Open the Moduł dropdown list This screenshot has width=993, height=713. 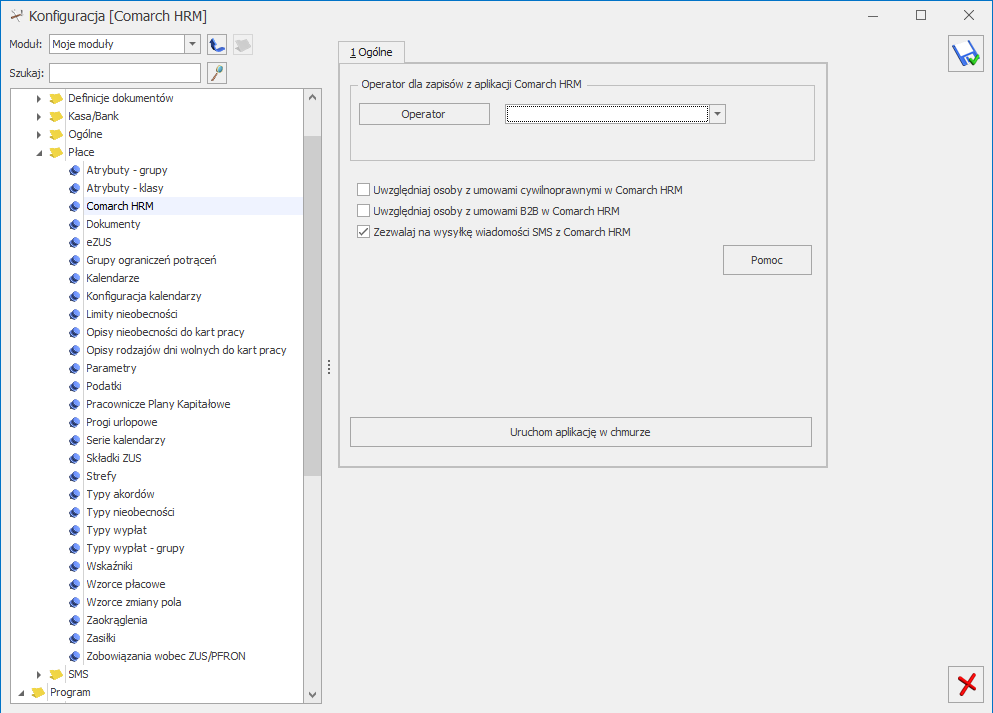pos(193,44)
